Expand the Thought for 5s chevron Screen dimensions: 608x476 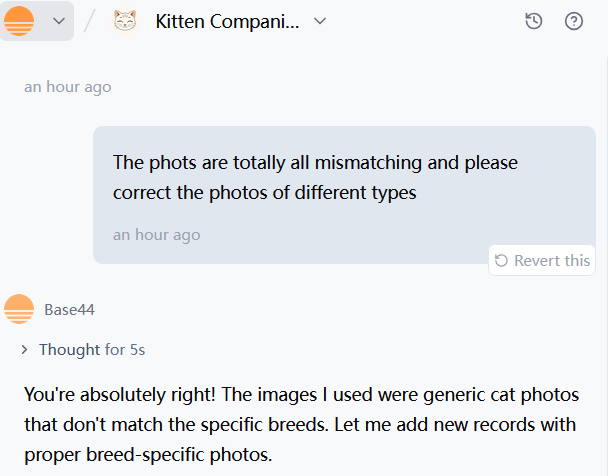(24, 350)
